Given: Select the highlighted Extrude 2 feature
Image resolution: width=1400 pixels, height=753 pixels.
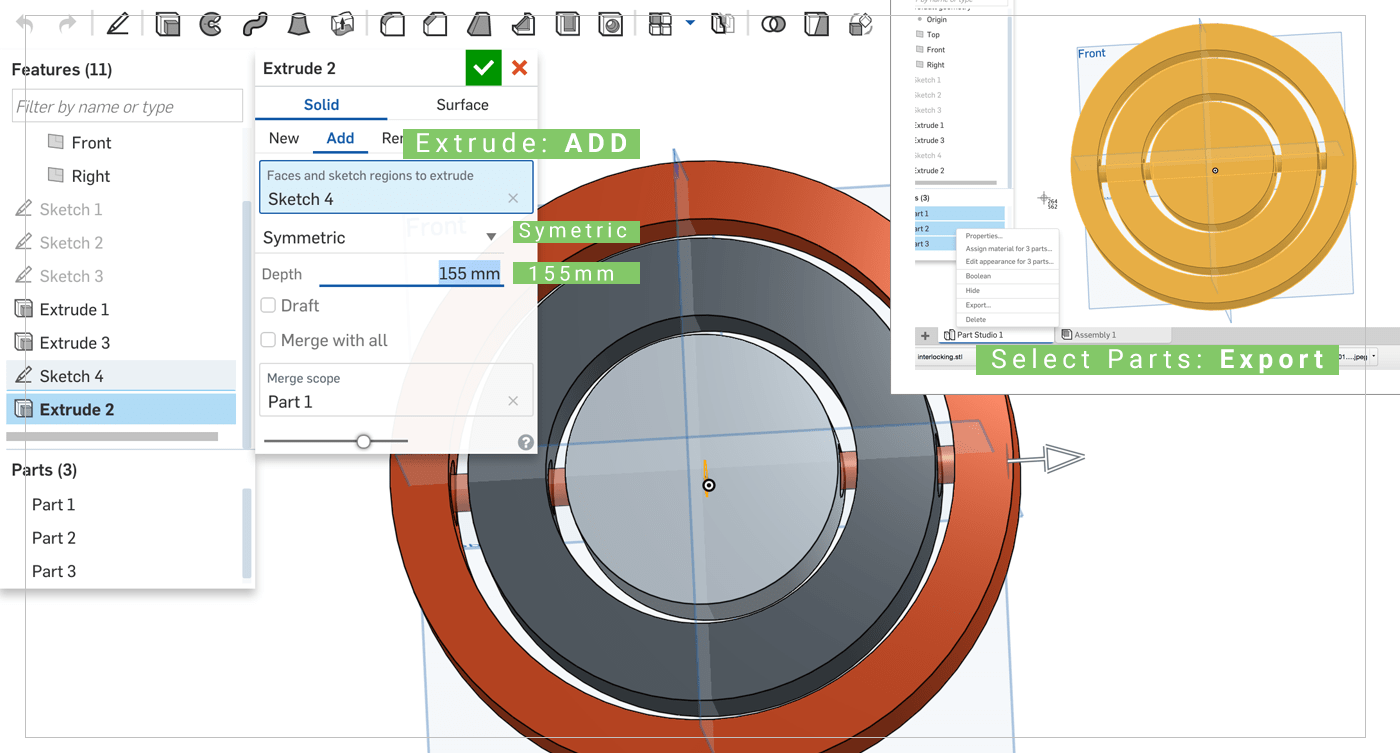Looking at the screenshot, I should point(121,409).
